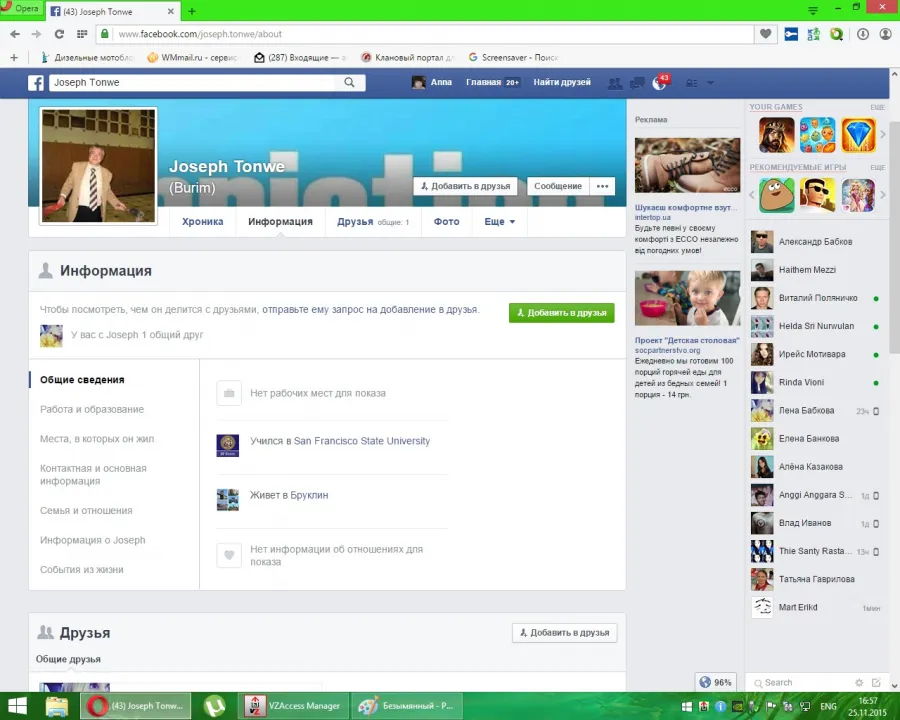Click the Windows Start button
The image size is (900, 720).
click(x=17, y=706)
